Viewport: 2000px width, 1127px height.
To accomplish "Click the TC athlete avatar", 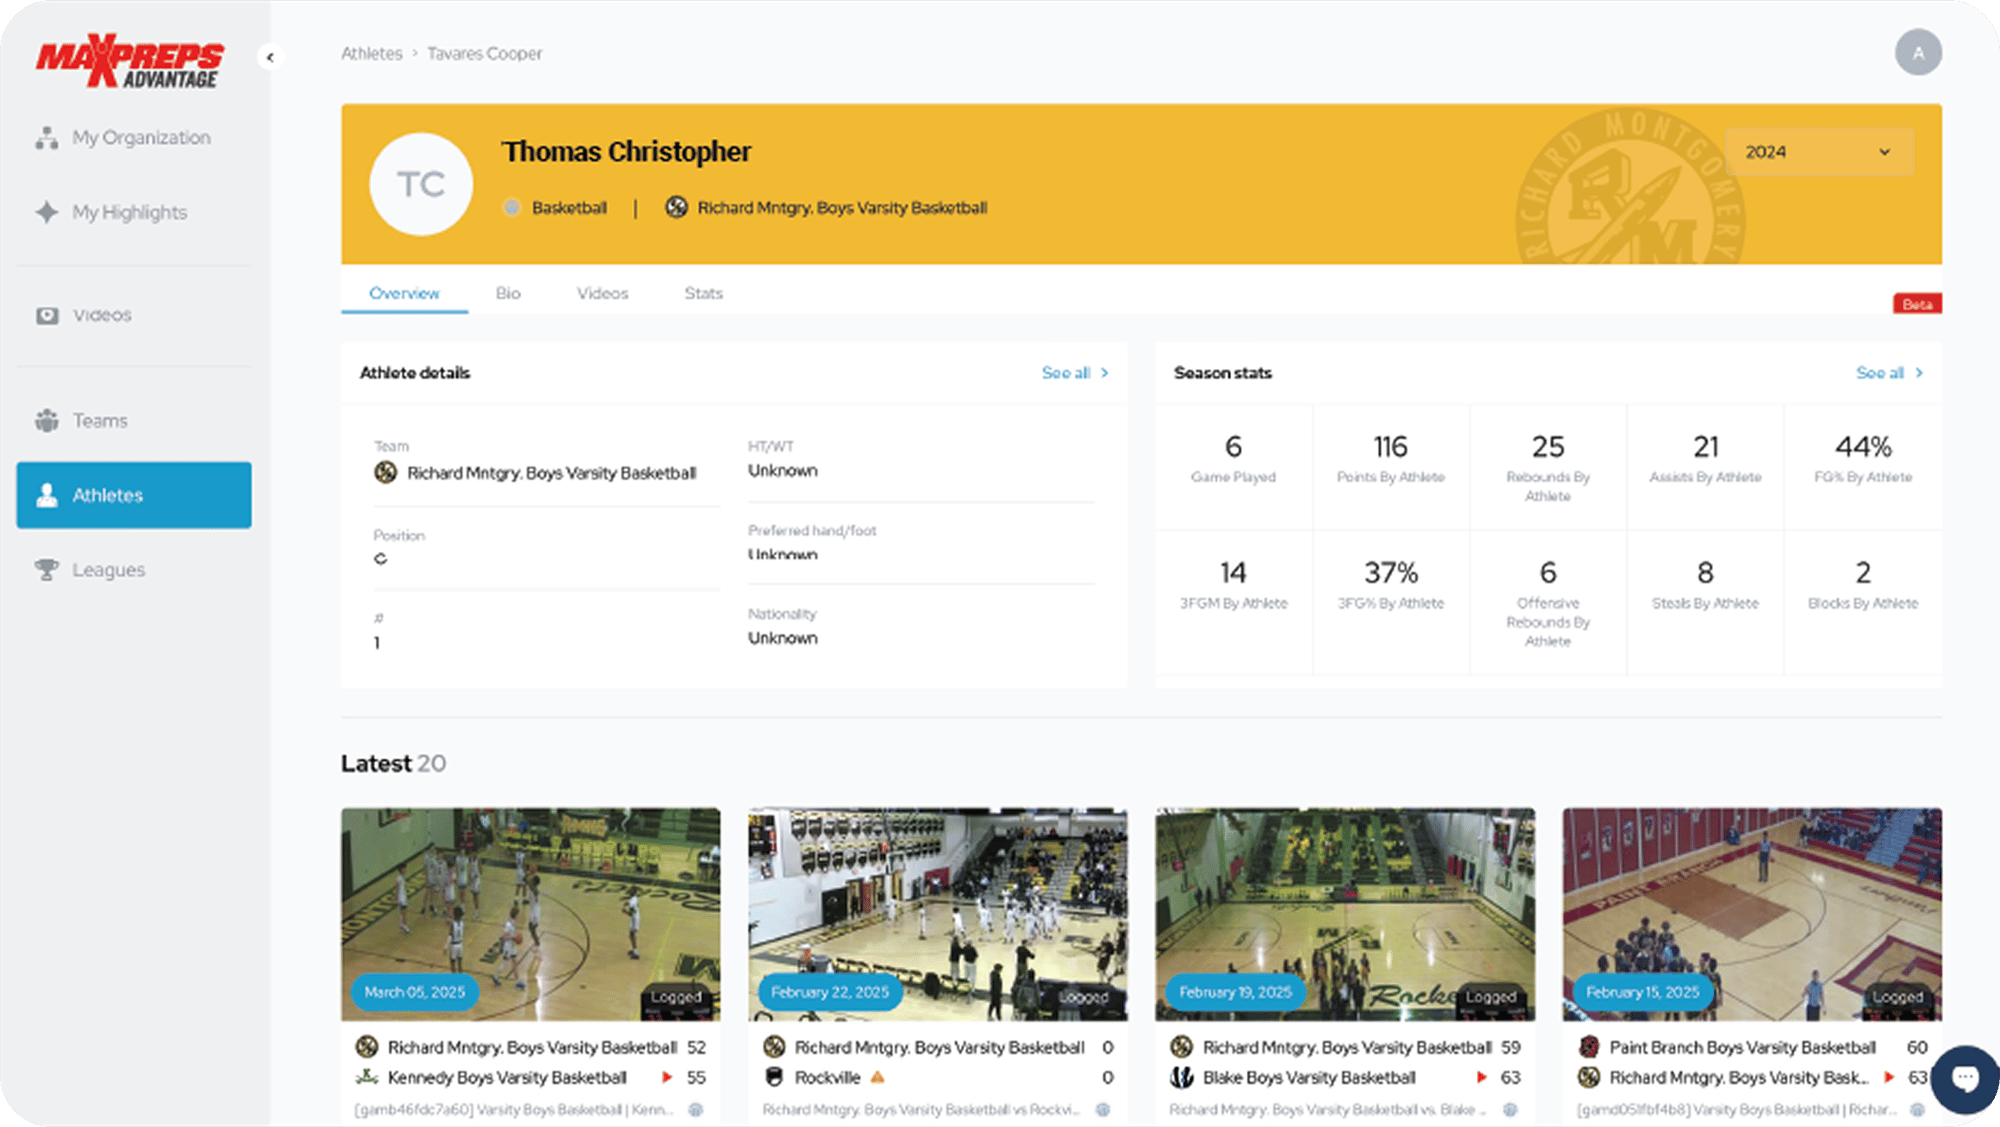I will tap(421, 184).
